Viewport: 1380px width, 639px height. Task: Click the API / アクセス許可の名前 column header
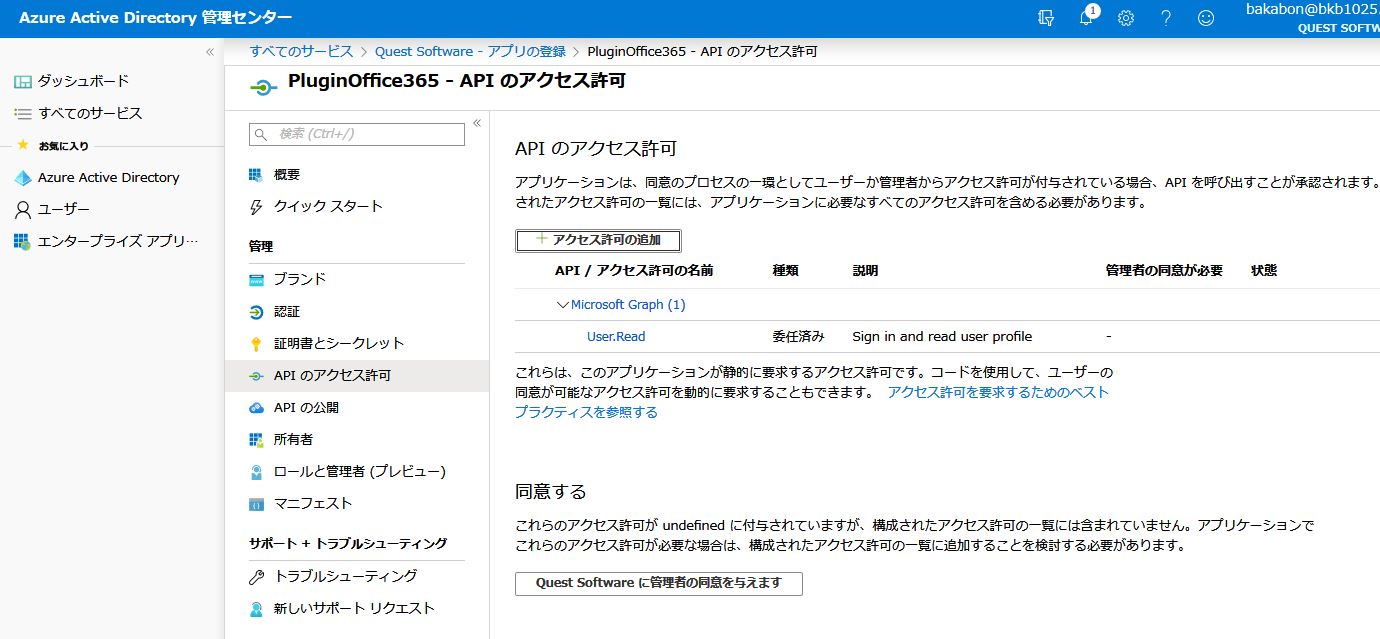pos(634,271)
